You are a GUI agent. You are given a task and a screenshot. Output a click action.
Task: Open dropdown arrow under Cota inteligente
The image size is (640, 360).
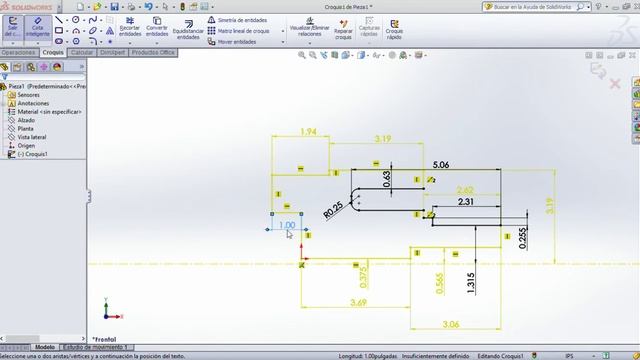point(38,43)
